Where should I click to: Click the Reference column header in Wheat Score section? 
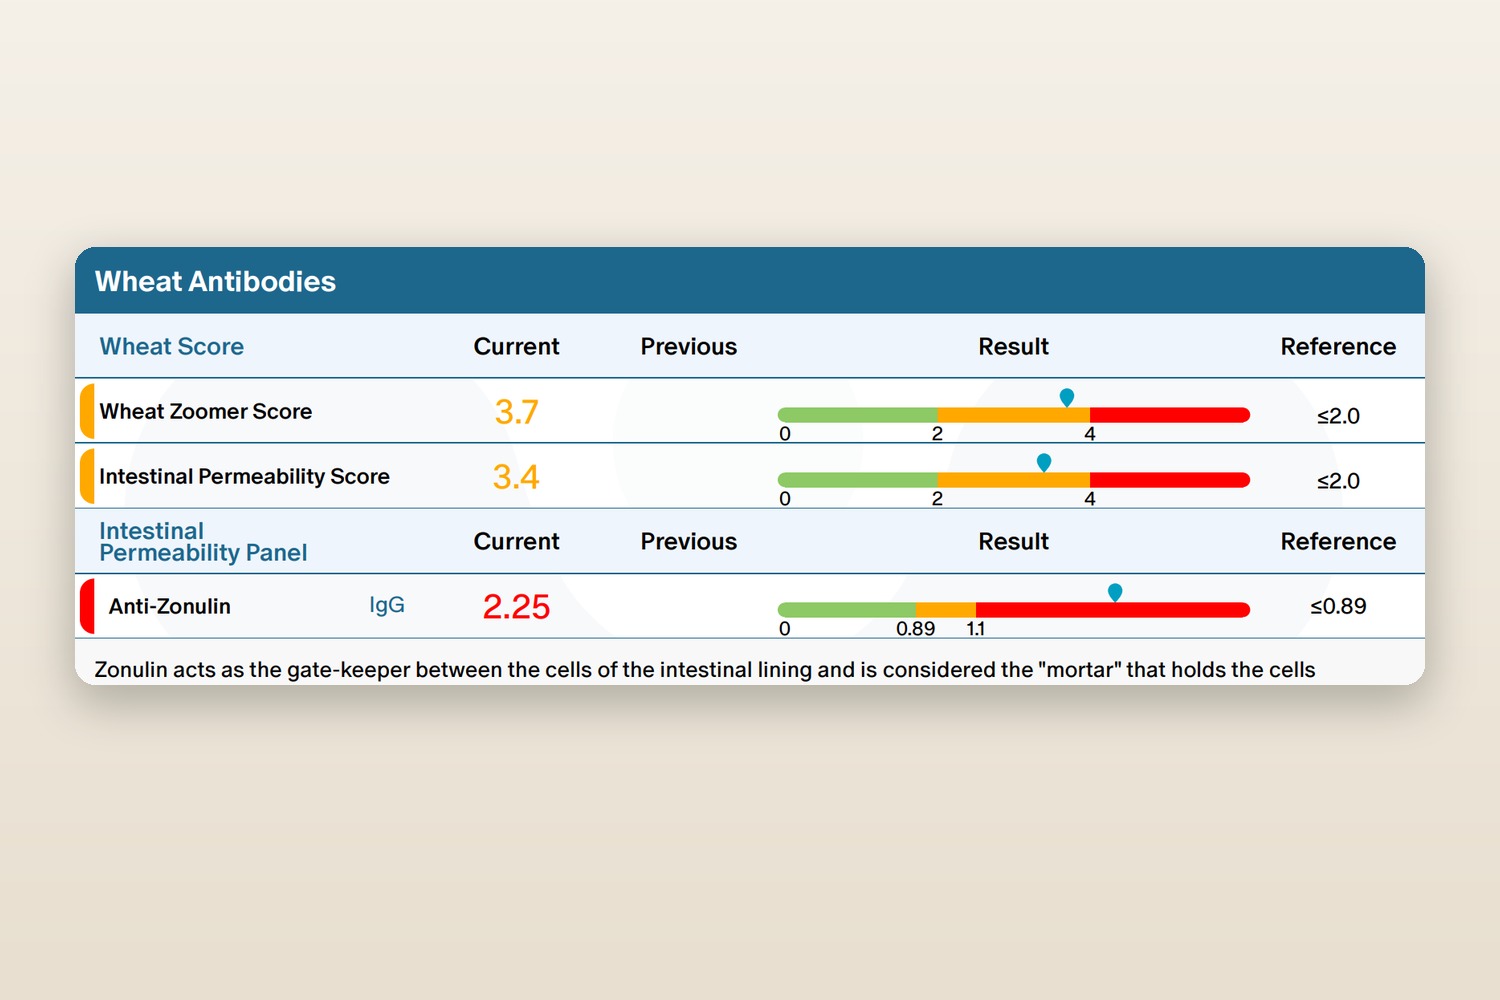[x=1338, y=346]
